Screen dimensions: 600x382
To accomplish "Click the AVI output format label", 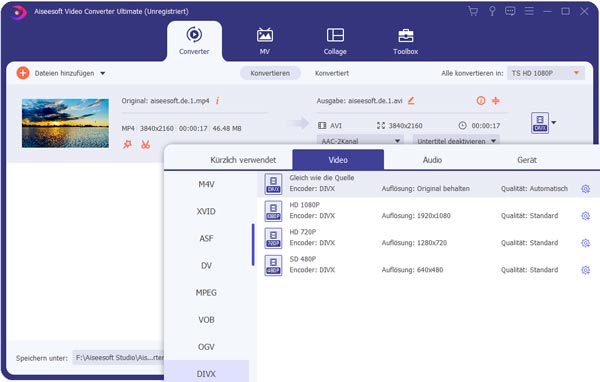I will pyautogui.click(x=336, y=126).
